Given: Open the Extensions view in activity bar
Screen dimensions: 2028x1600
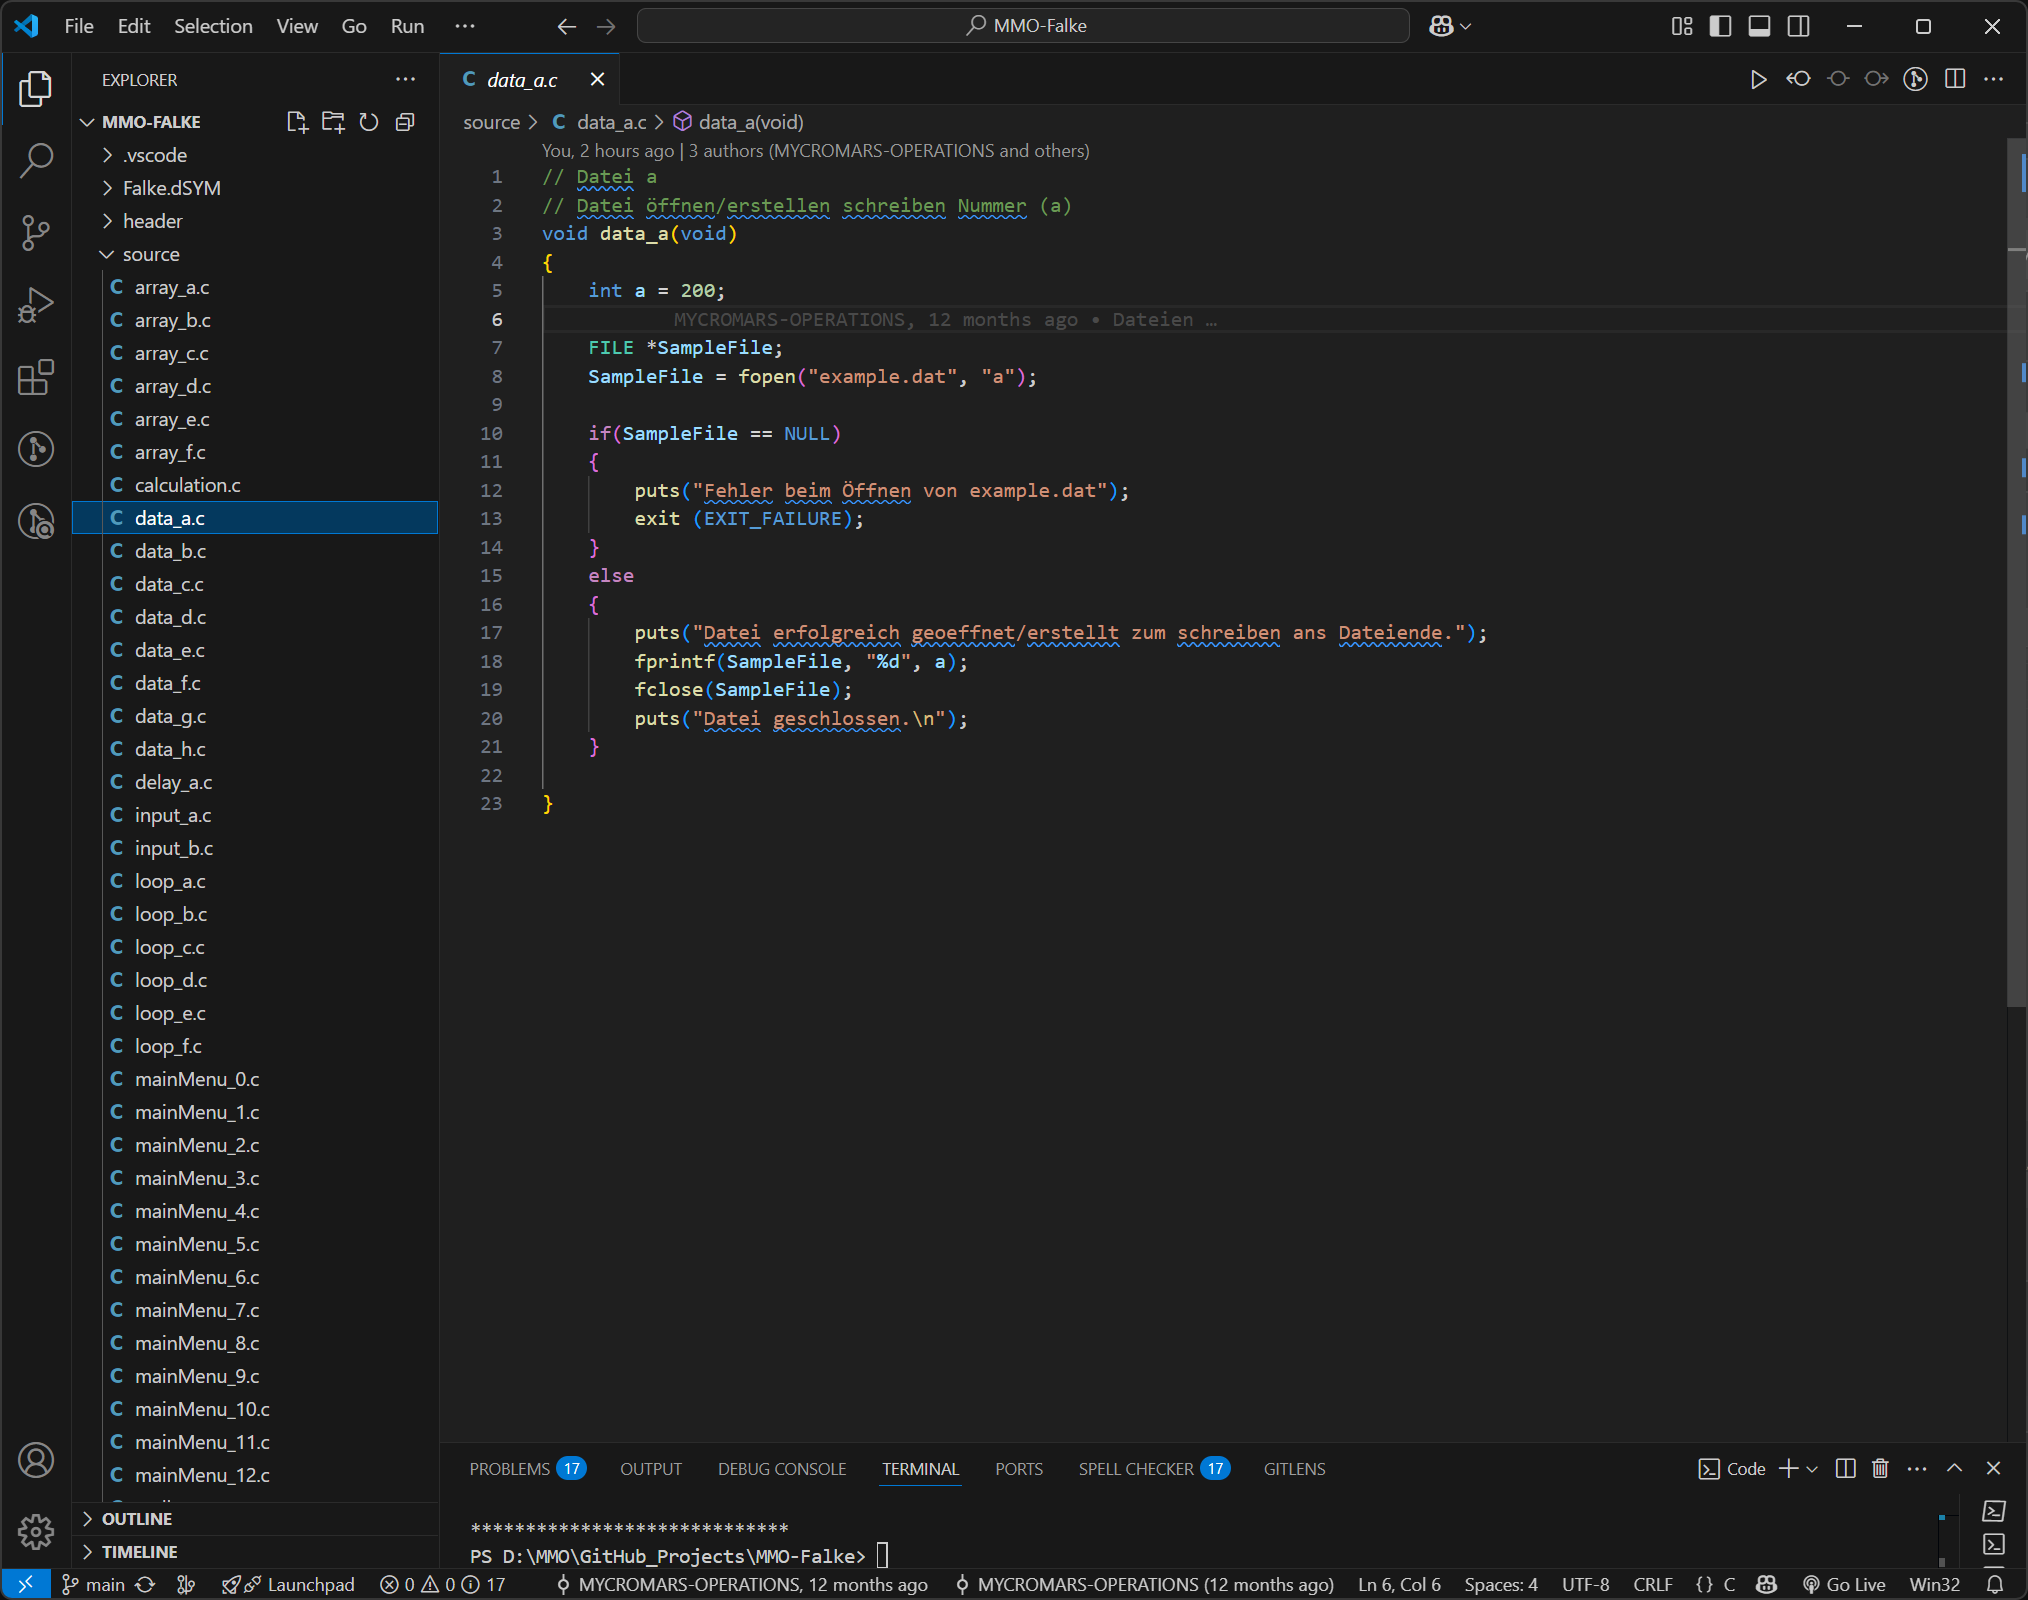Looking at the screenshot, I should click(36, 378).
